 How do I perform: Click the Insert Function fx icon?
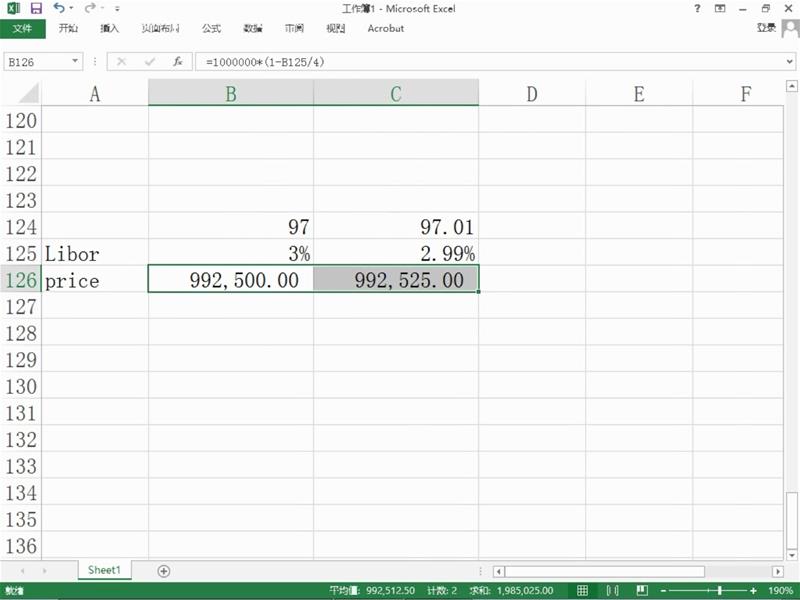coord(177,62)
